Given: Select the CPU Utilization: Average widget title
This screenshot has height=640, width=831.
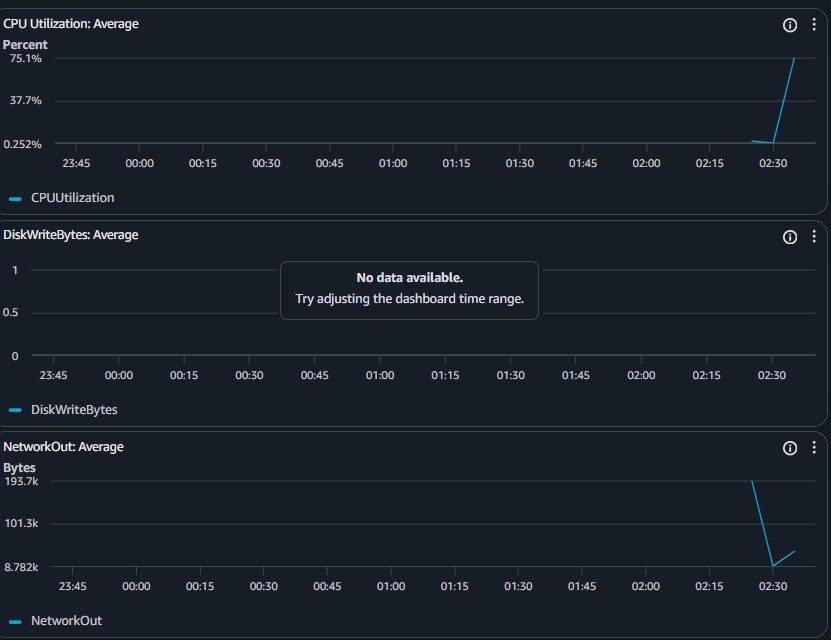Looking at the screenshot, I should 72,23.
